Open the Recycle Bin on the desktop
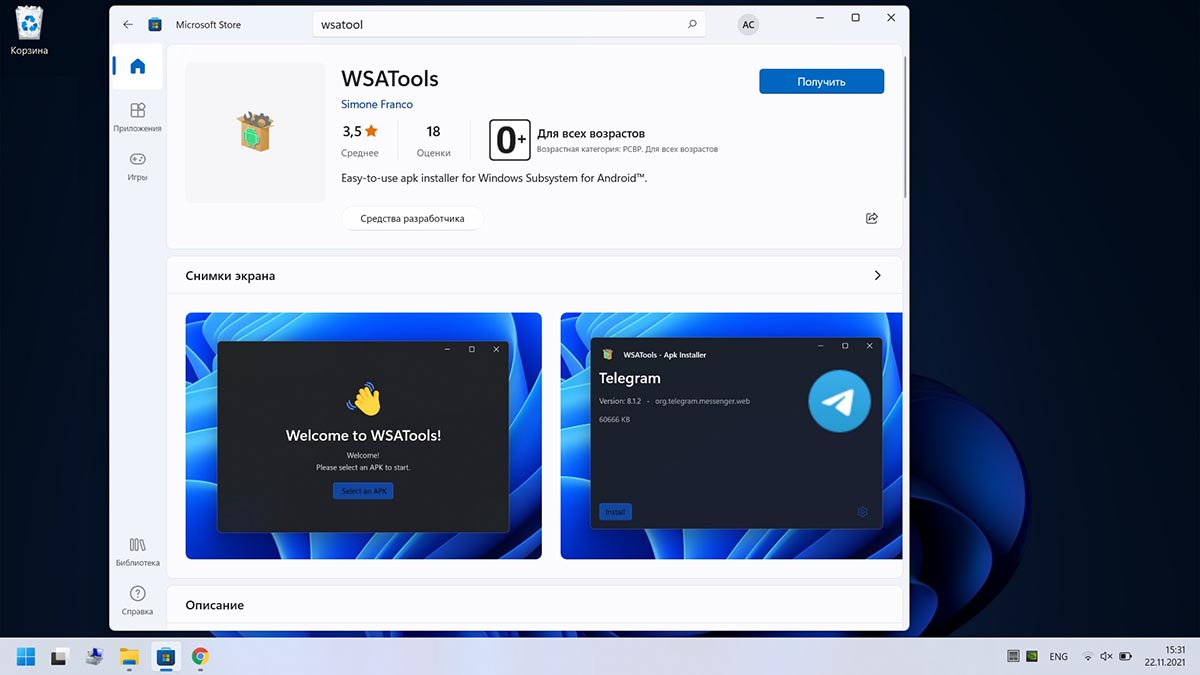1200x675 pixels. [29, 30]
